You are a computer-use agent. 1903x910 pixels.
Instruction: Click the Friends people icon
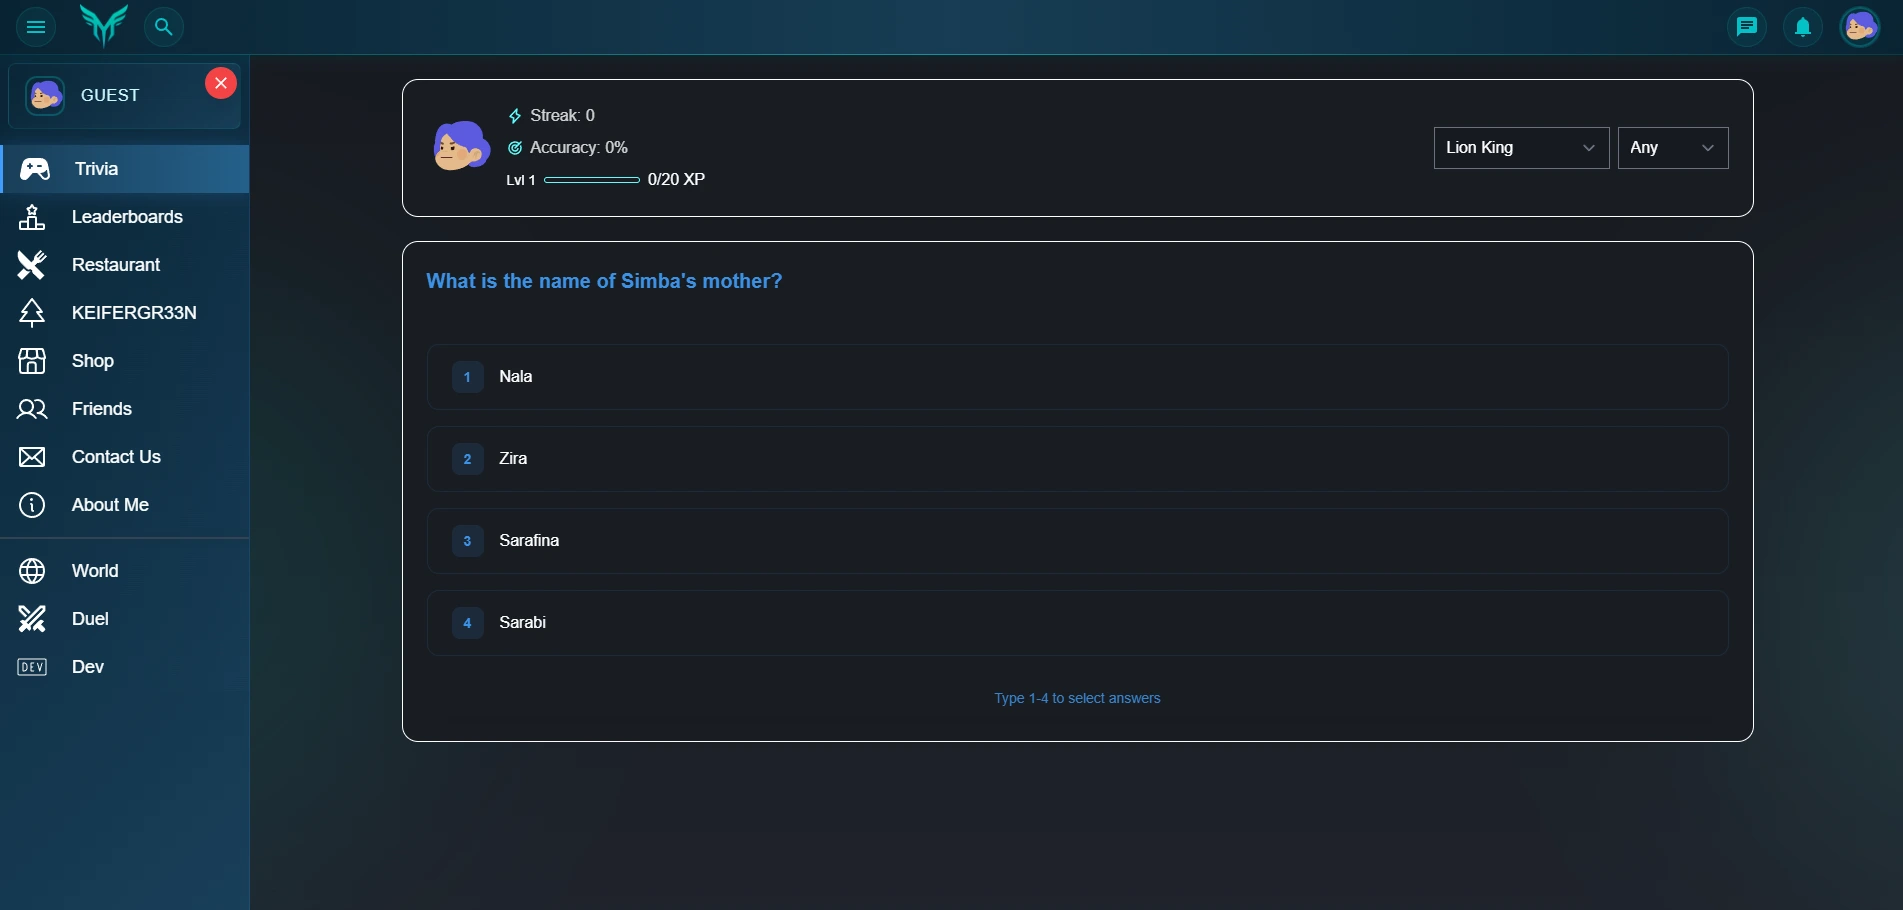coord(32,409)
